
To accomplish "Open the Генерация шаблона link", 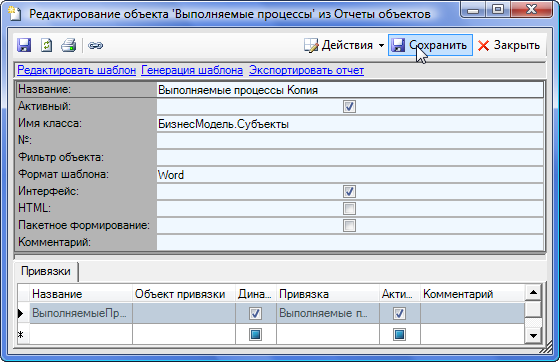I will pyautogui.click(x=192, y=70).
